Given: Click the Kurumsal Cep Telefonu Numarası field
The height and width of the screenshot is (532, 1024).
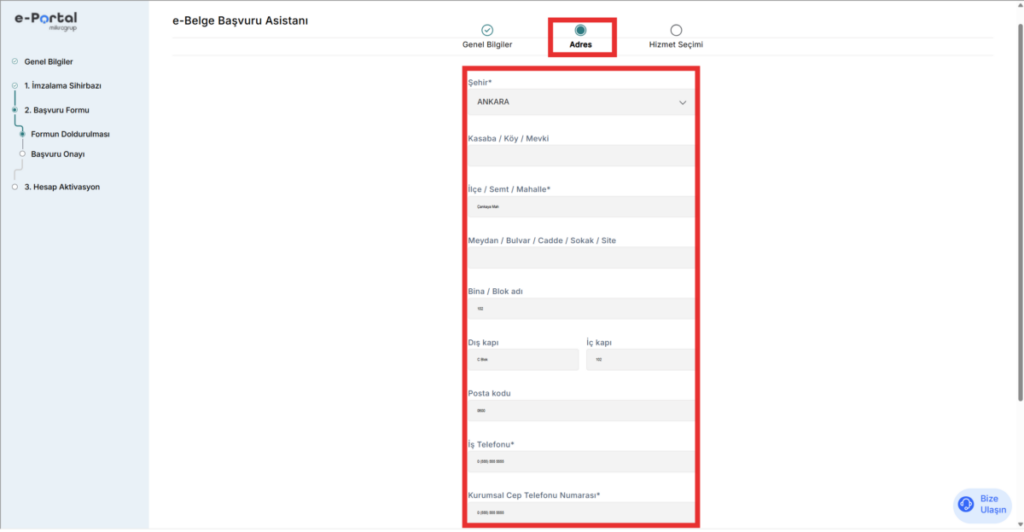Looking at the screenshot, I should tap(581, 512).
